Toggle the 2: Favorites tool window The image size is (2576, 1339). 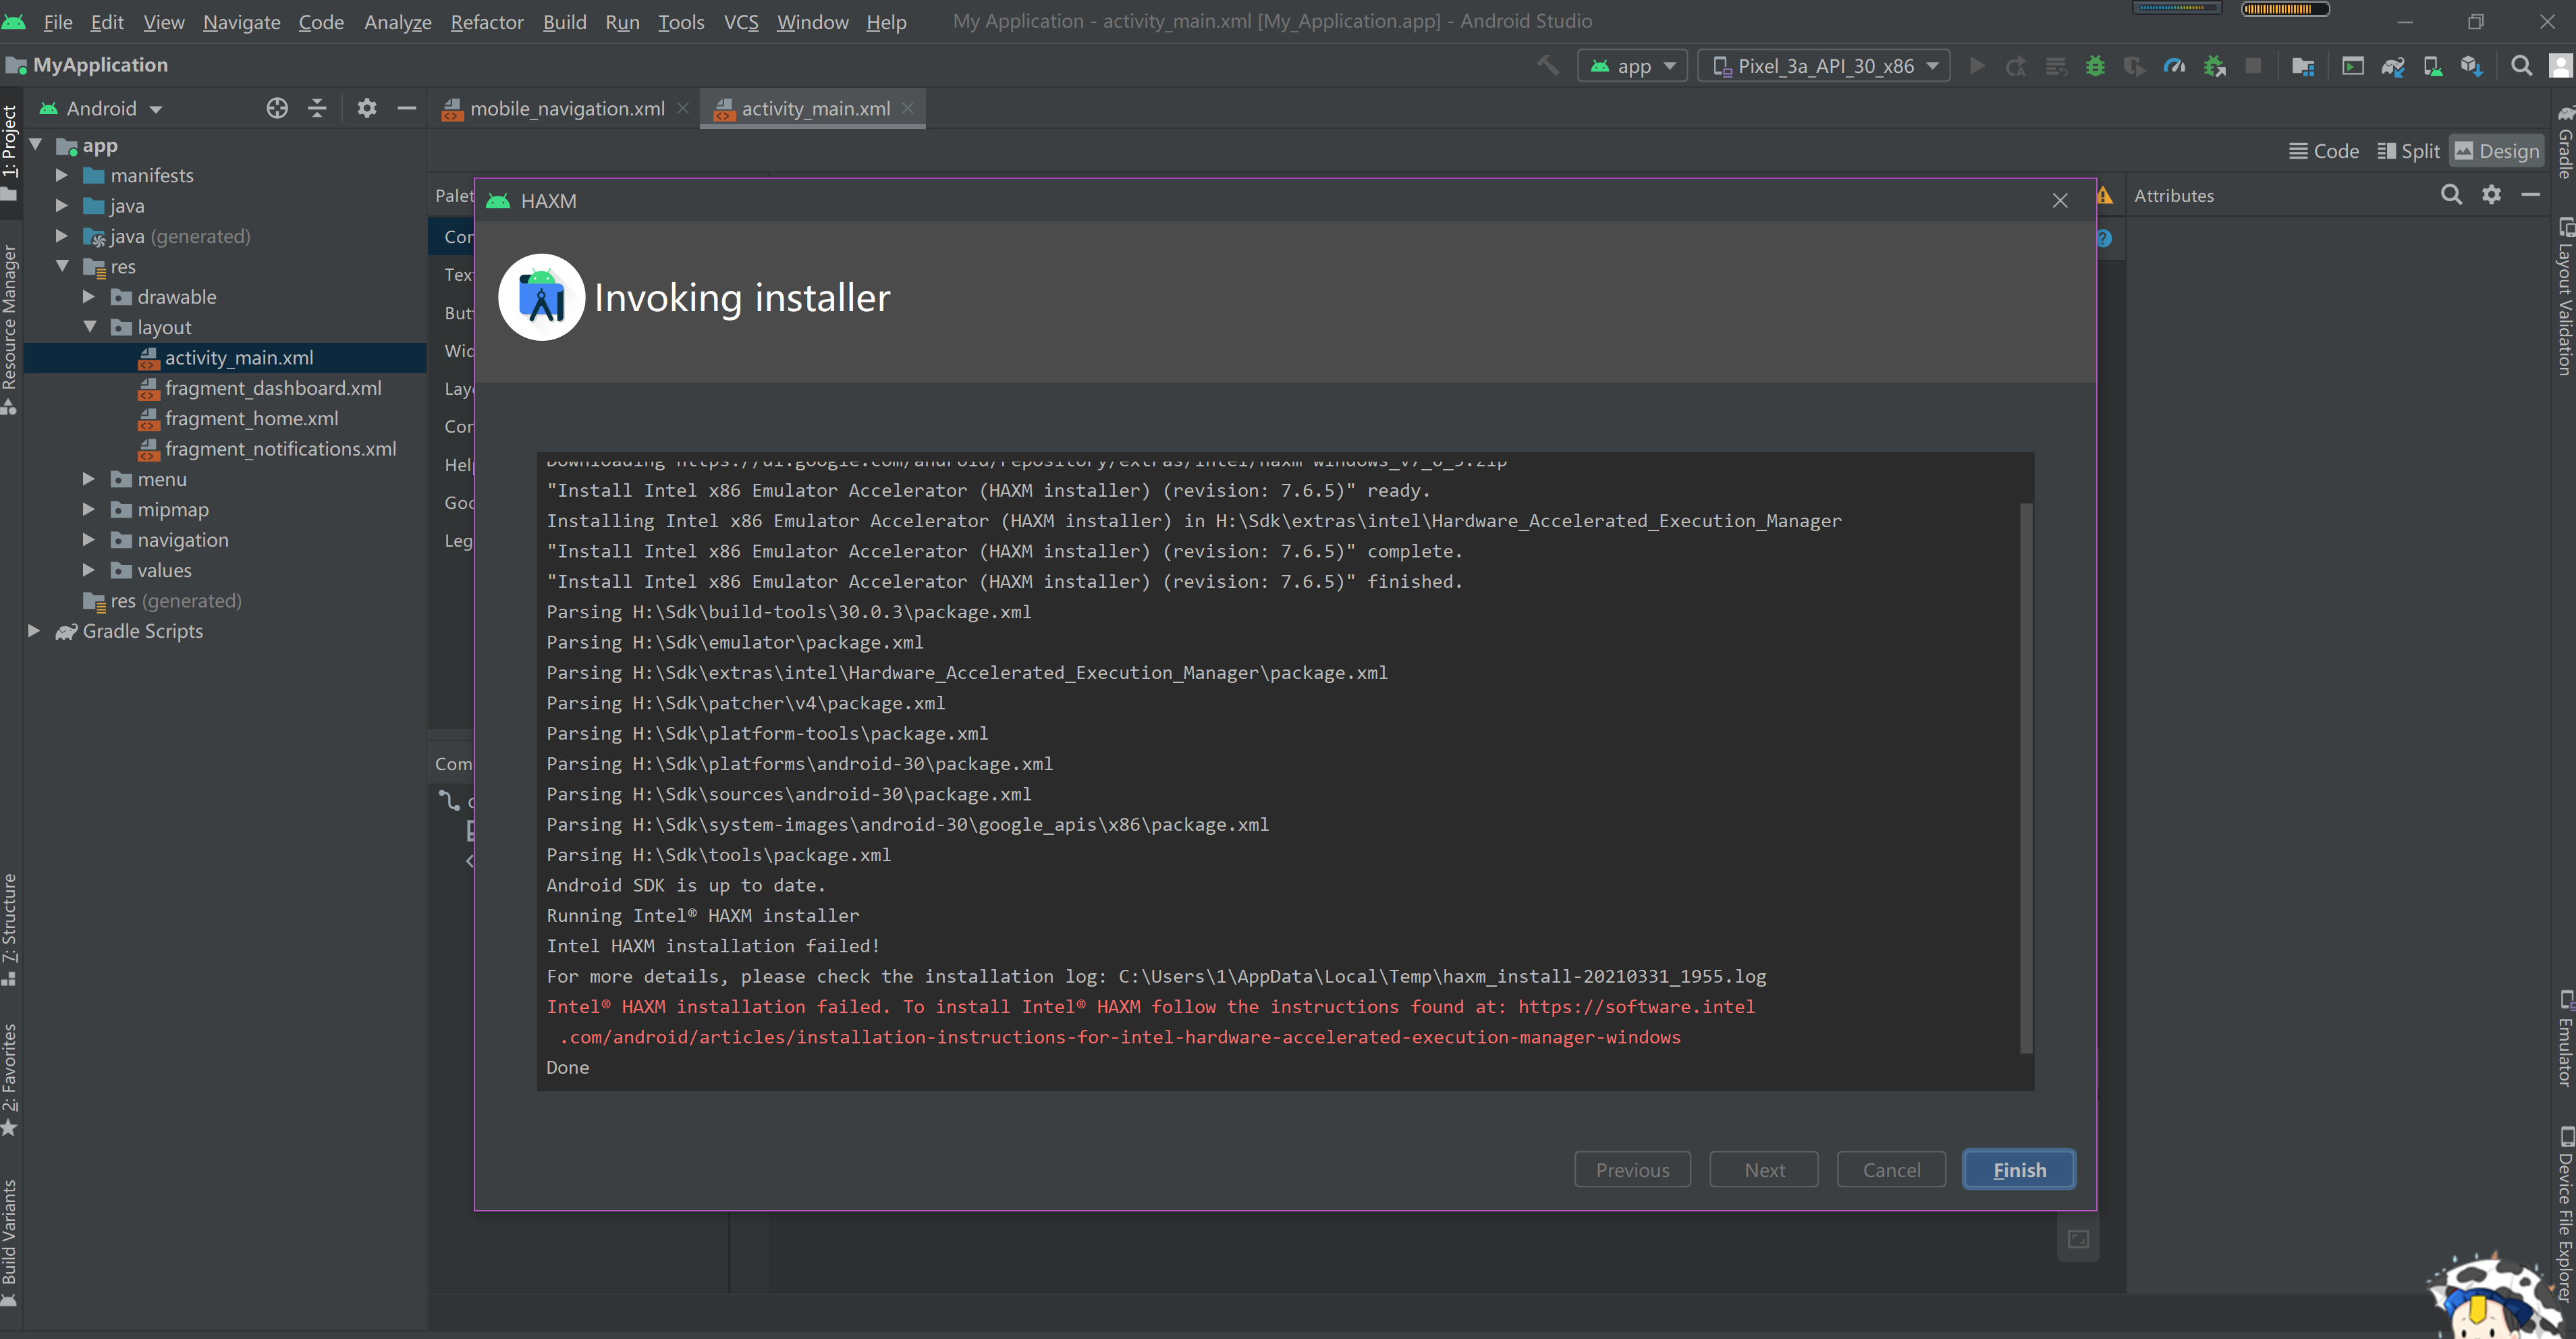10,1080
